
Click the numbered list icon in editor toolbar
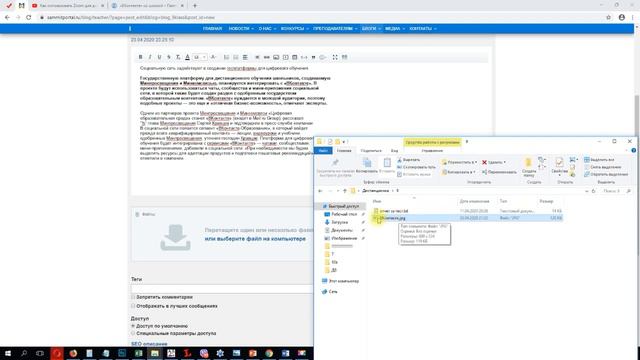point(226,57)
